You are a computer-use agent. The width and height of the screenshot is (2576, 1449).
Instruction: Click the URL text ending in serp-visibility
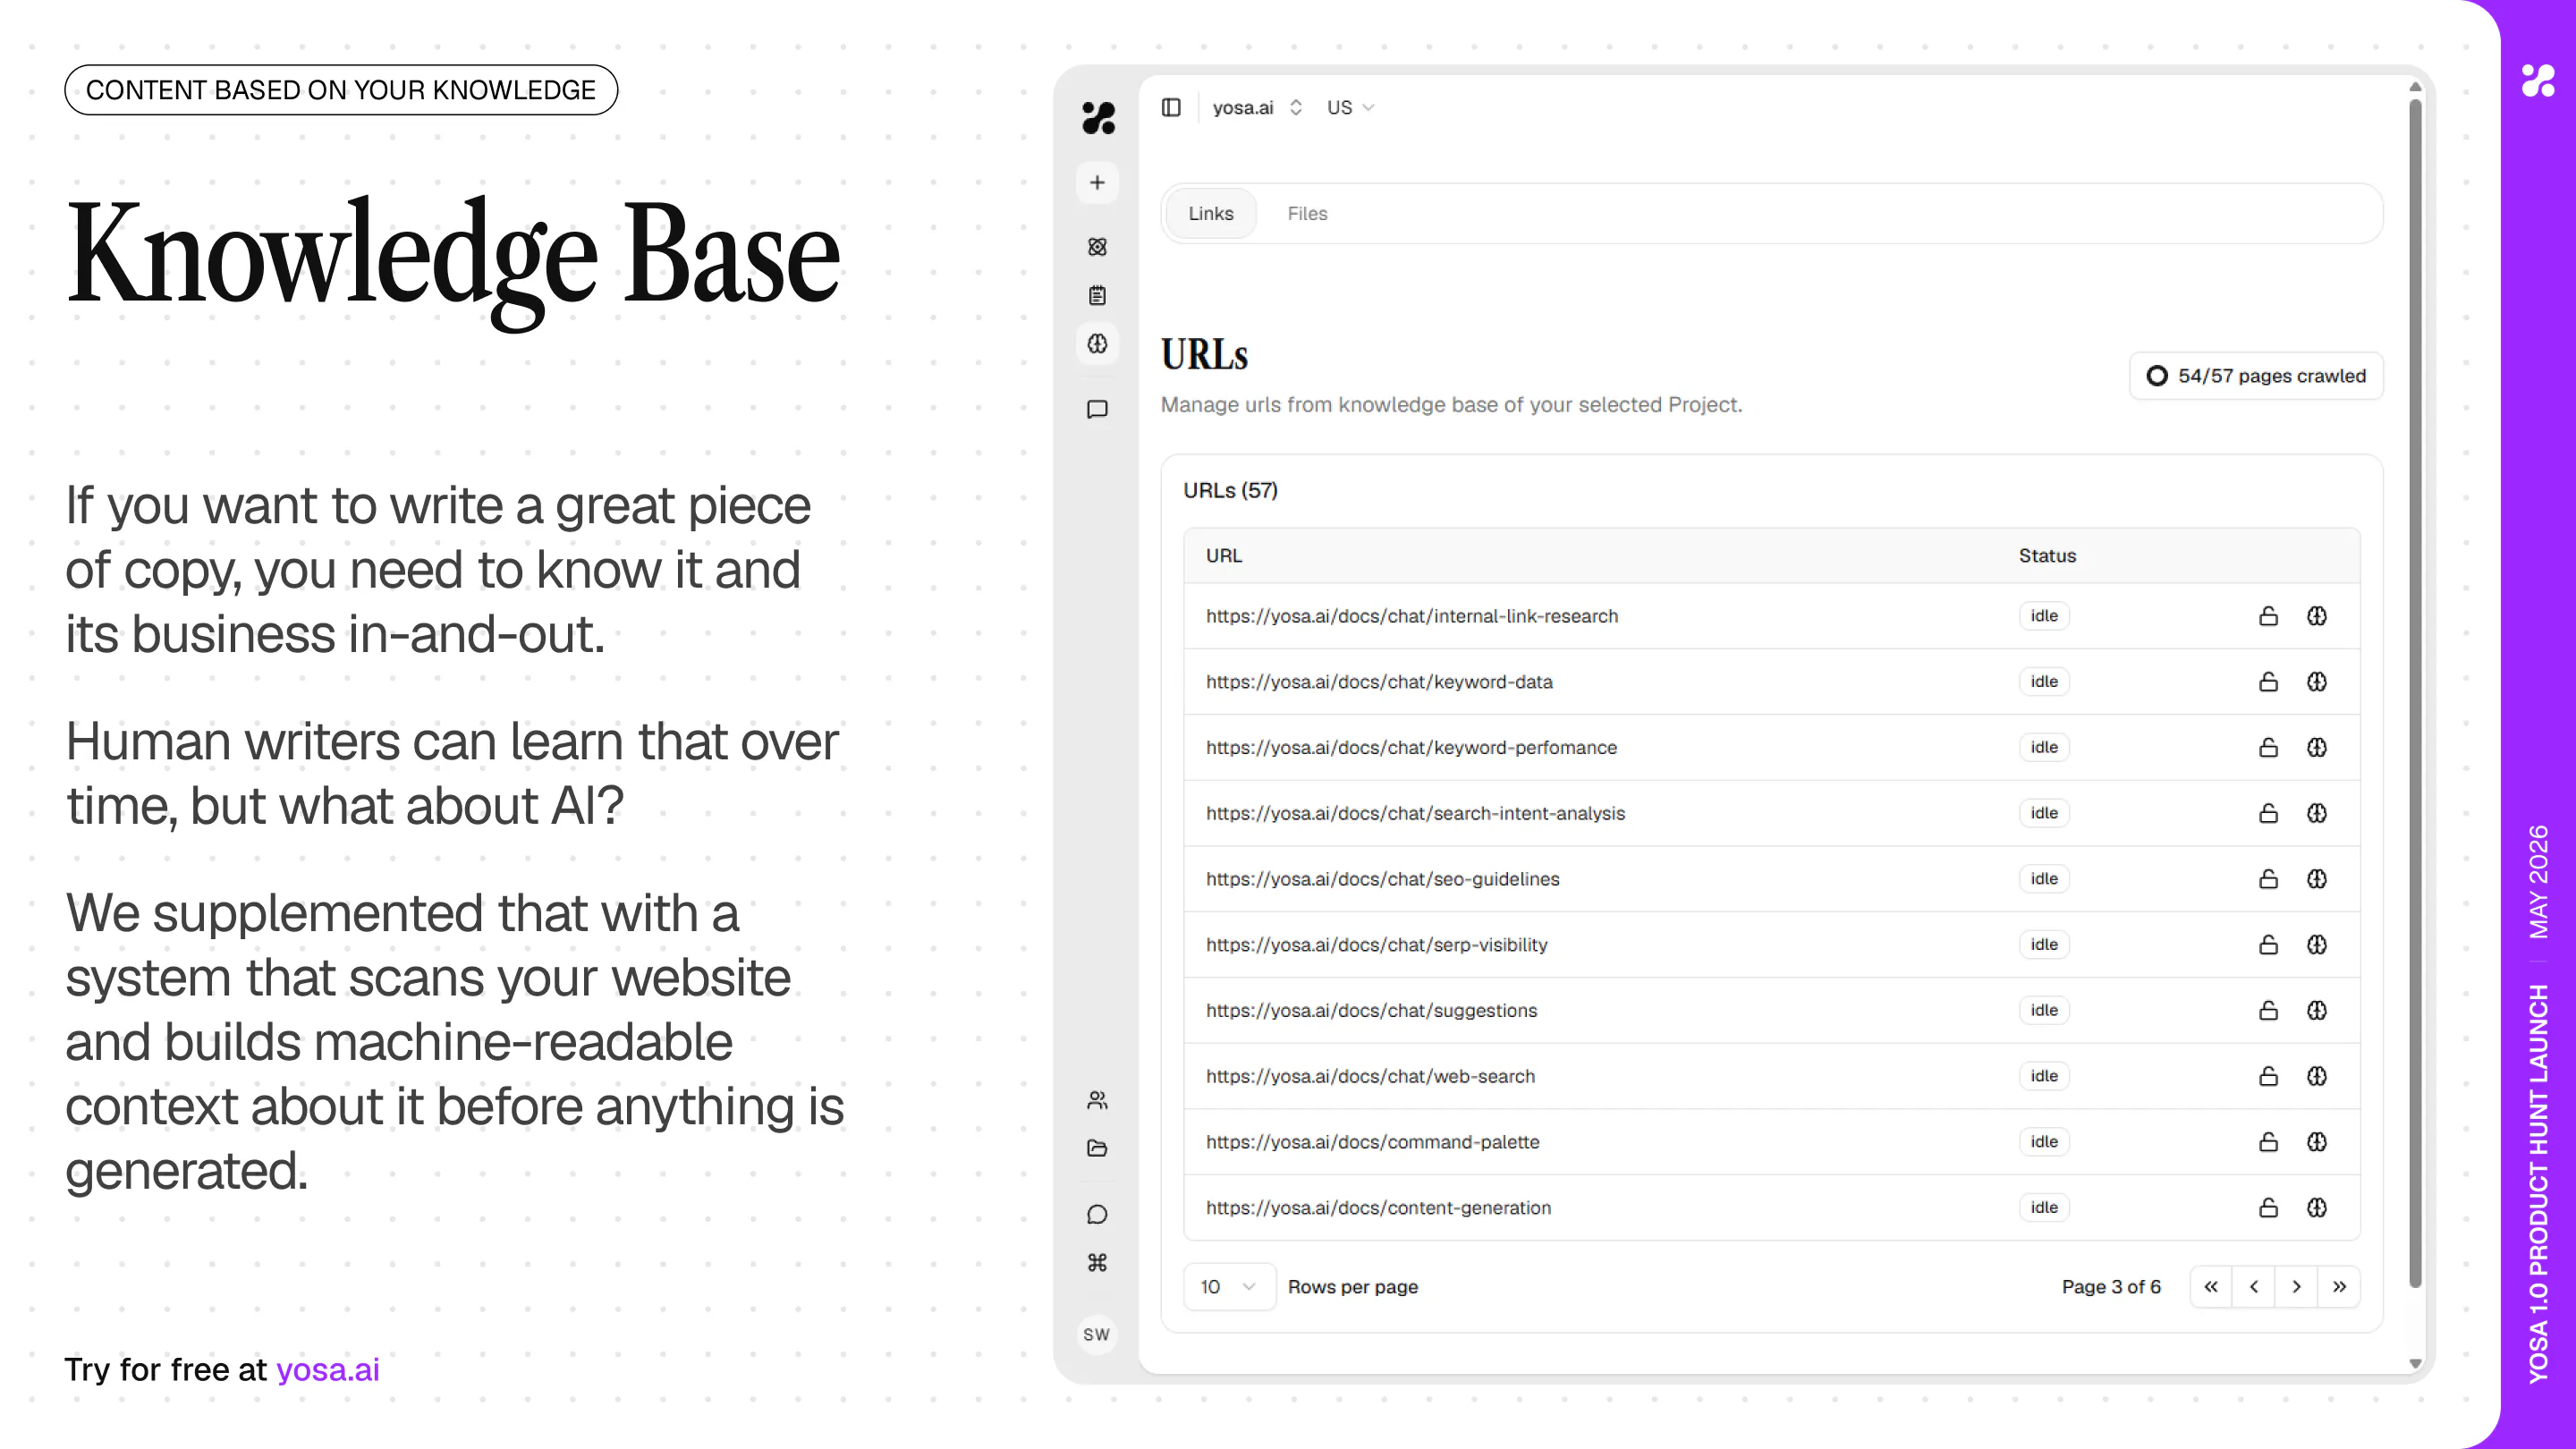1376,945
